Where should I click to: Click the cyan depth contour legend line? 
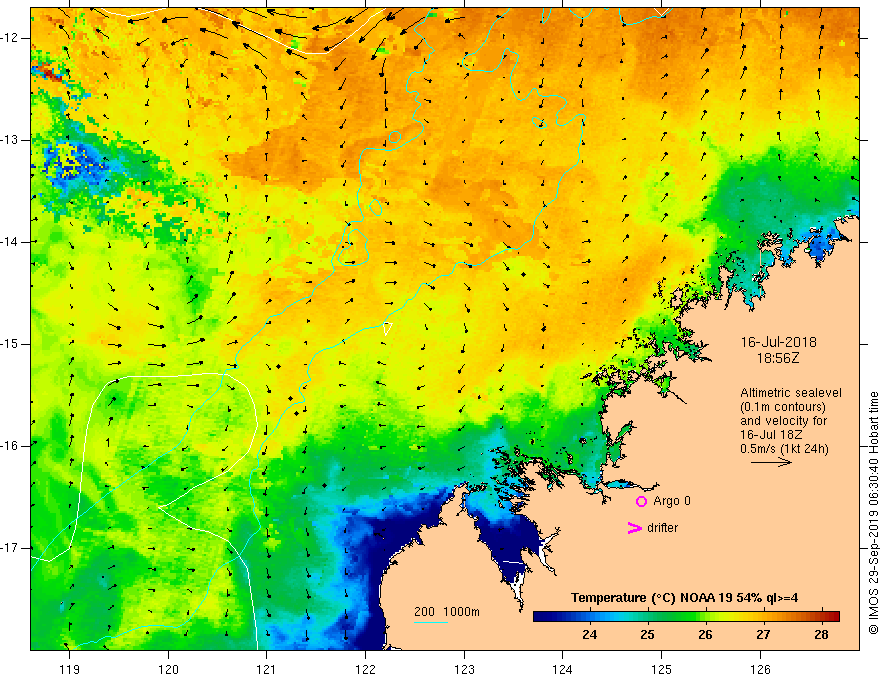point(430,622)
